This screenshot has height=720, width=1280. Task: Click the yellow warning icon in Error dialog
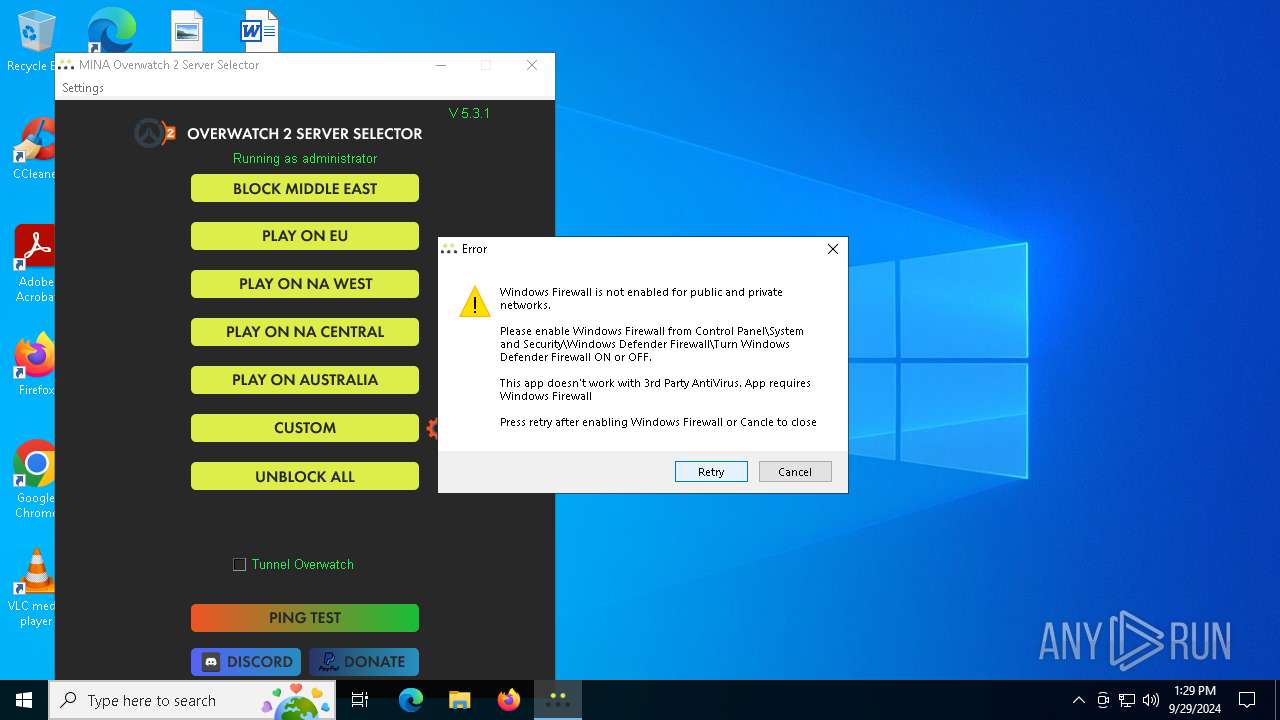click(474, 302)
